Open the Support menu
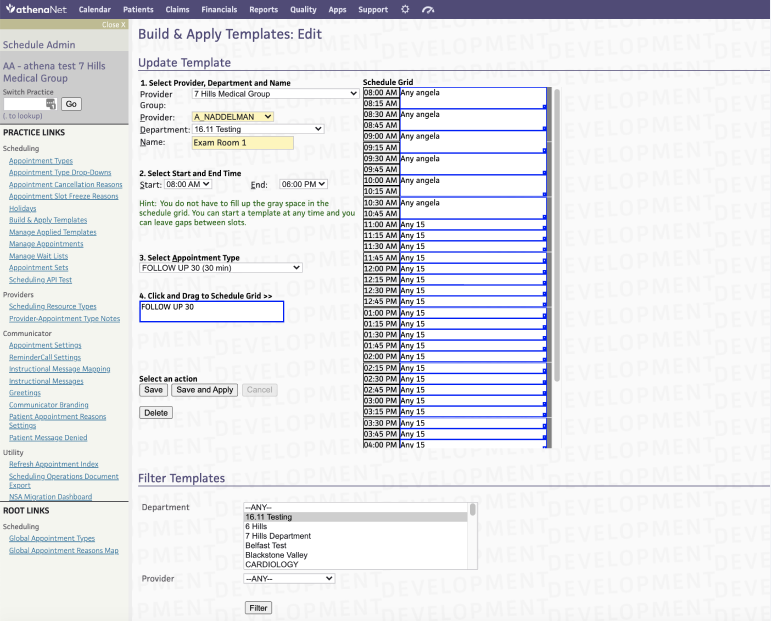 [x=373, y=9]
